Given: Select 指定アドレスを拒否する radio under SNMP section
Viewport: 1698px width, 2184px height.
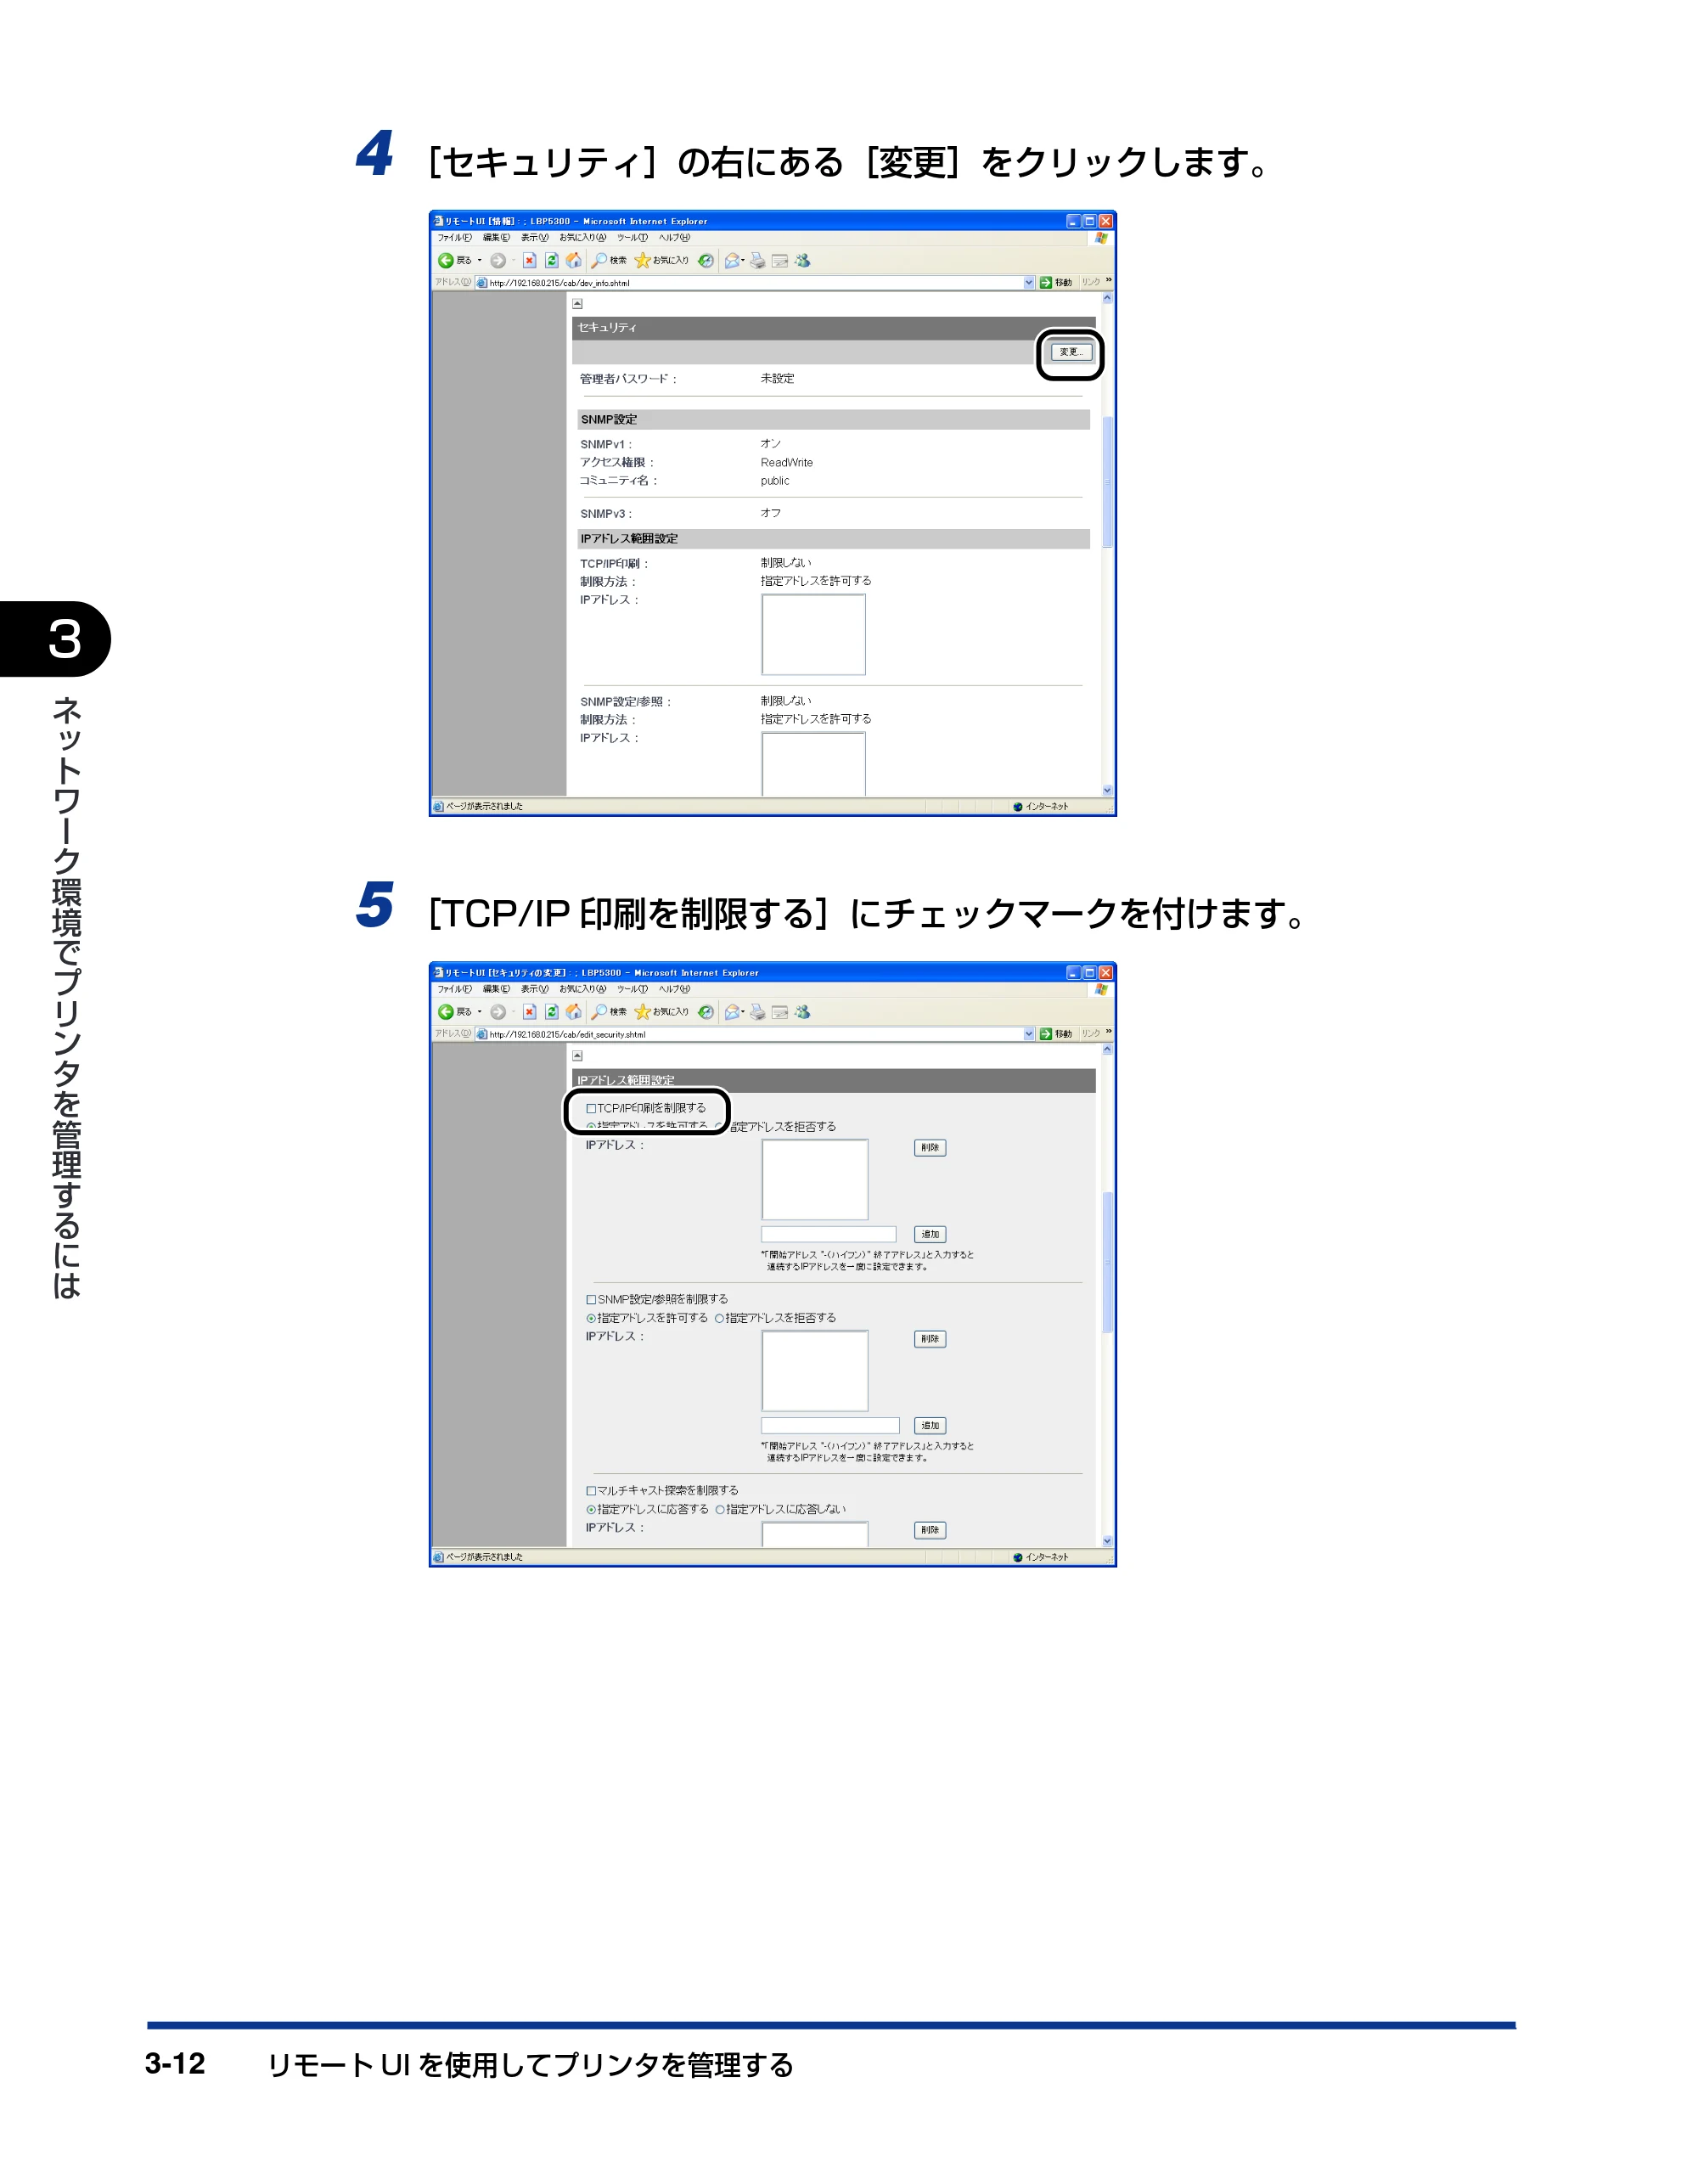Looking at the screenshot, I should [719, 1318].
